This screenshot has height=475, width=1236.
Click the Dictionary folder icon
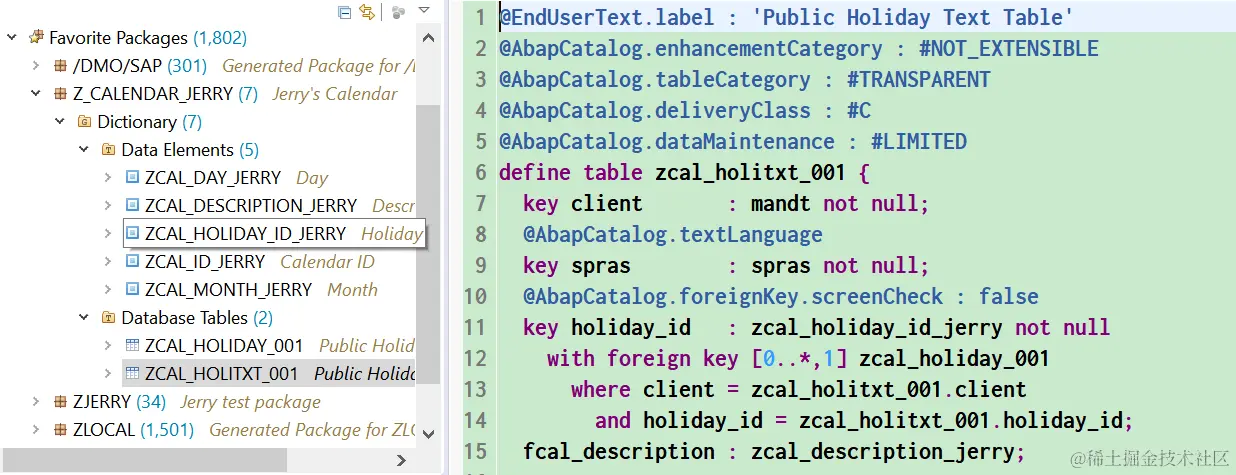tap(85, 122)
